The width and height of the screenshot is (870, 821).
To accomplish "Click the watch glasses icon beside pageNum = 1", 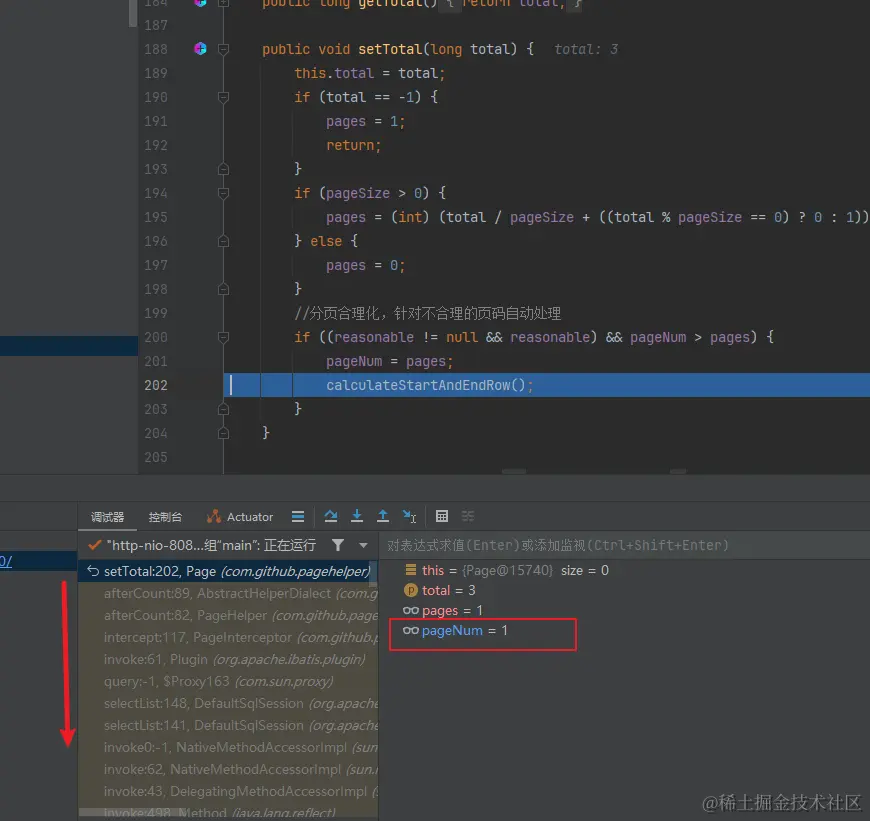I will (x=411, y=630).
